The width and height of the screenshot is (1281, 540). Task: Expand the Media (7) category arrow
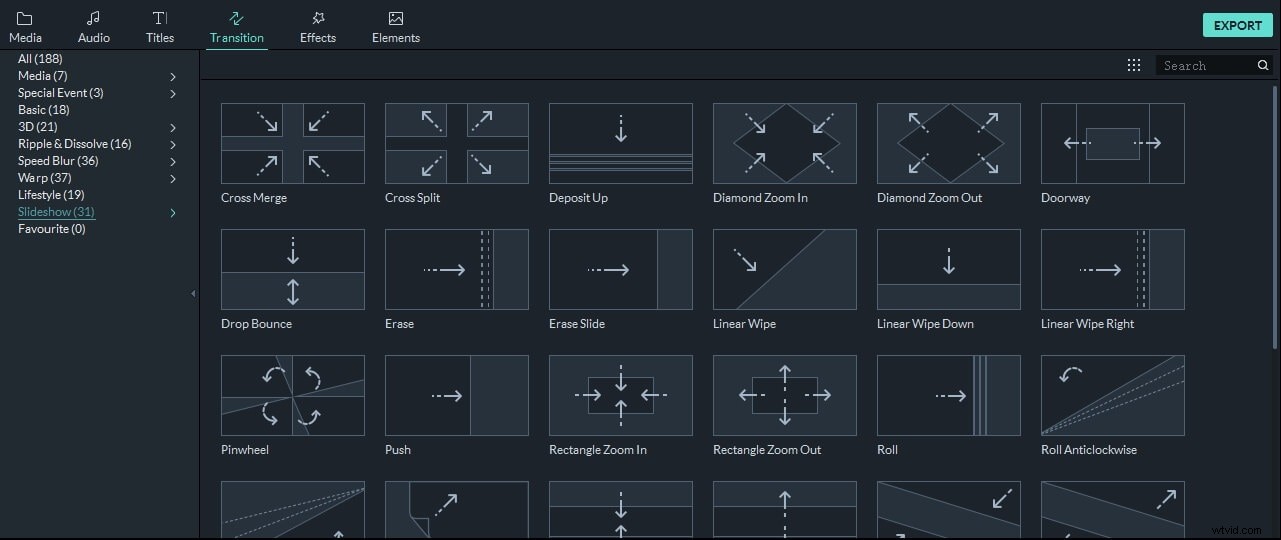173,76
